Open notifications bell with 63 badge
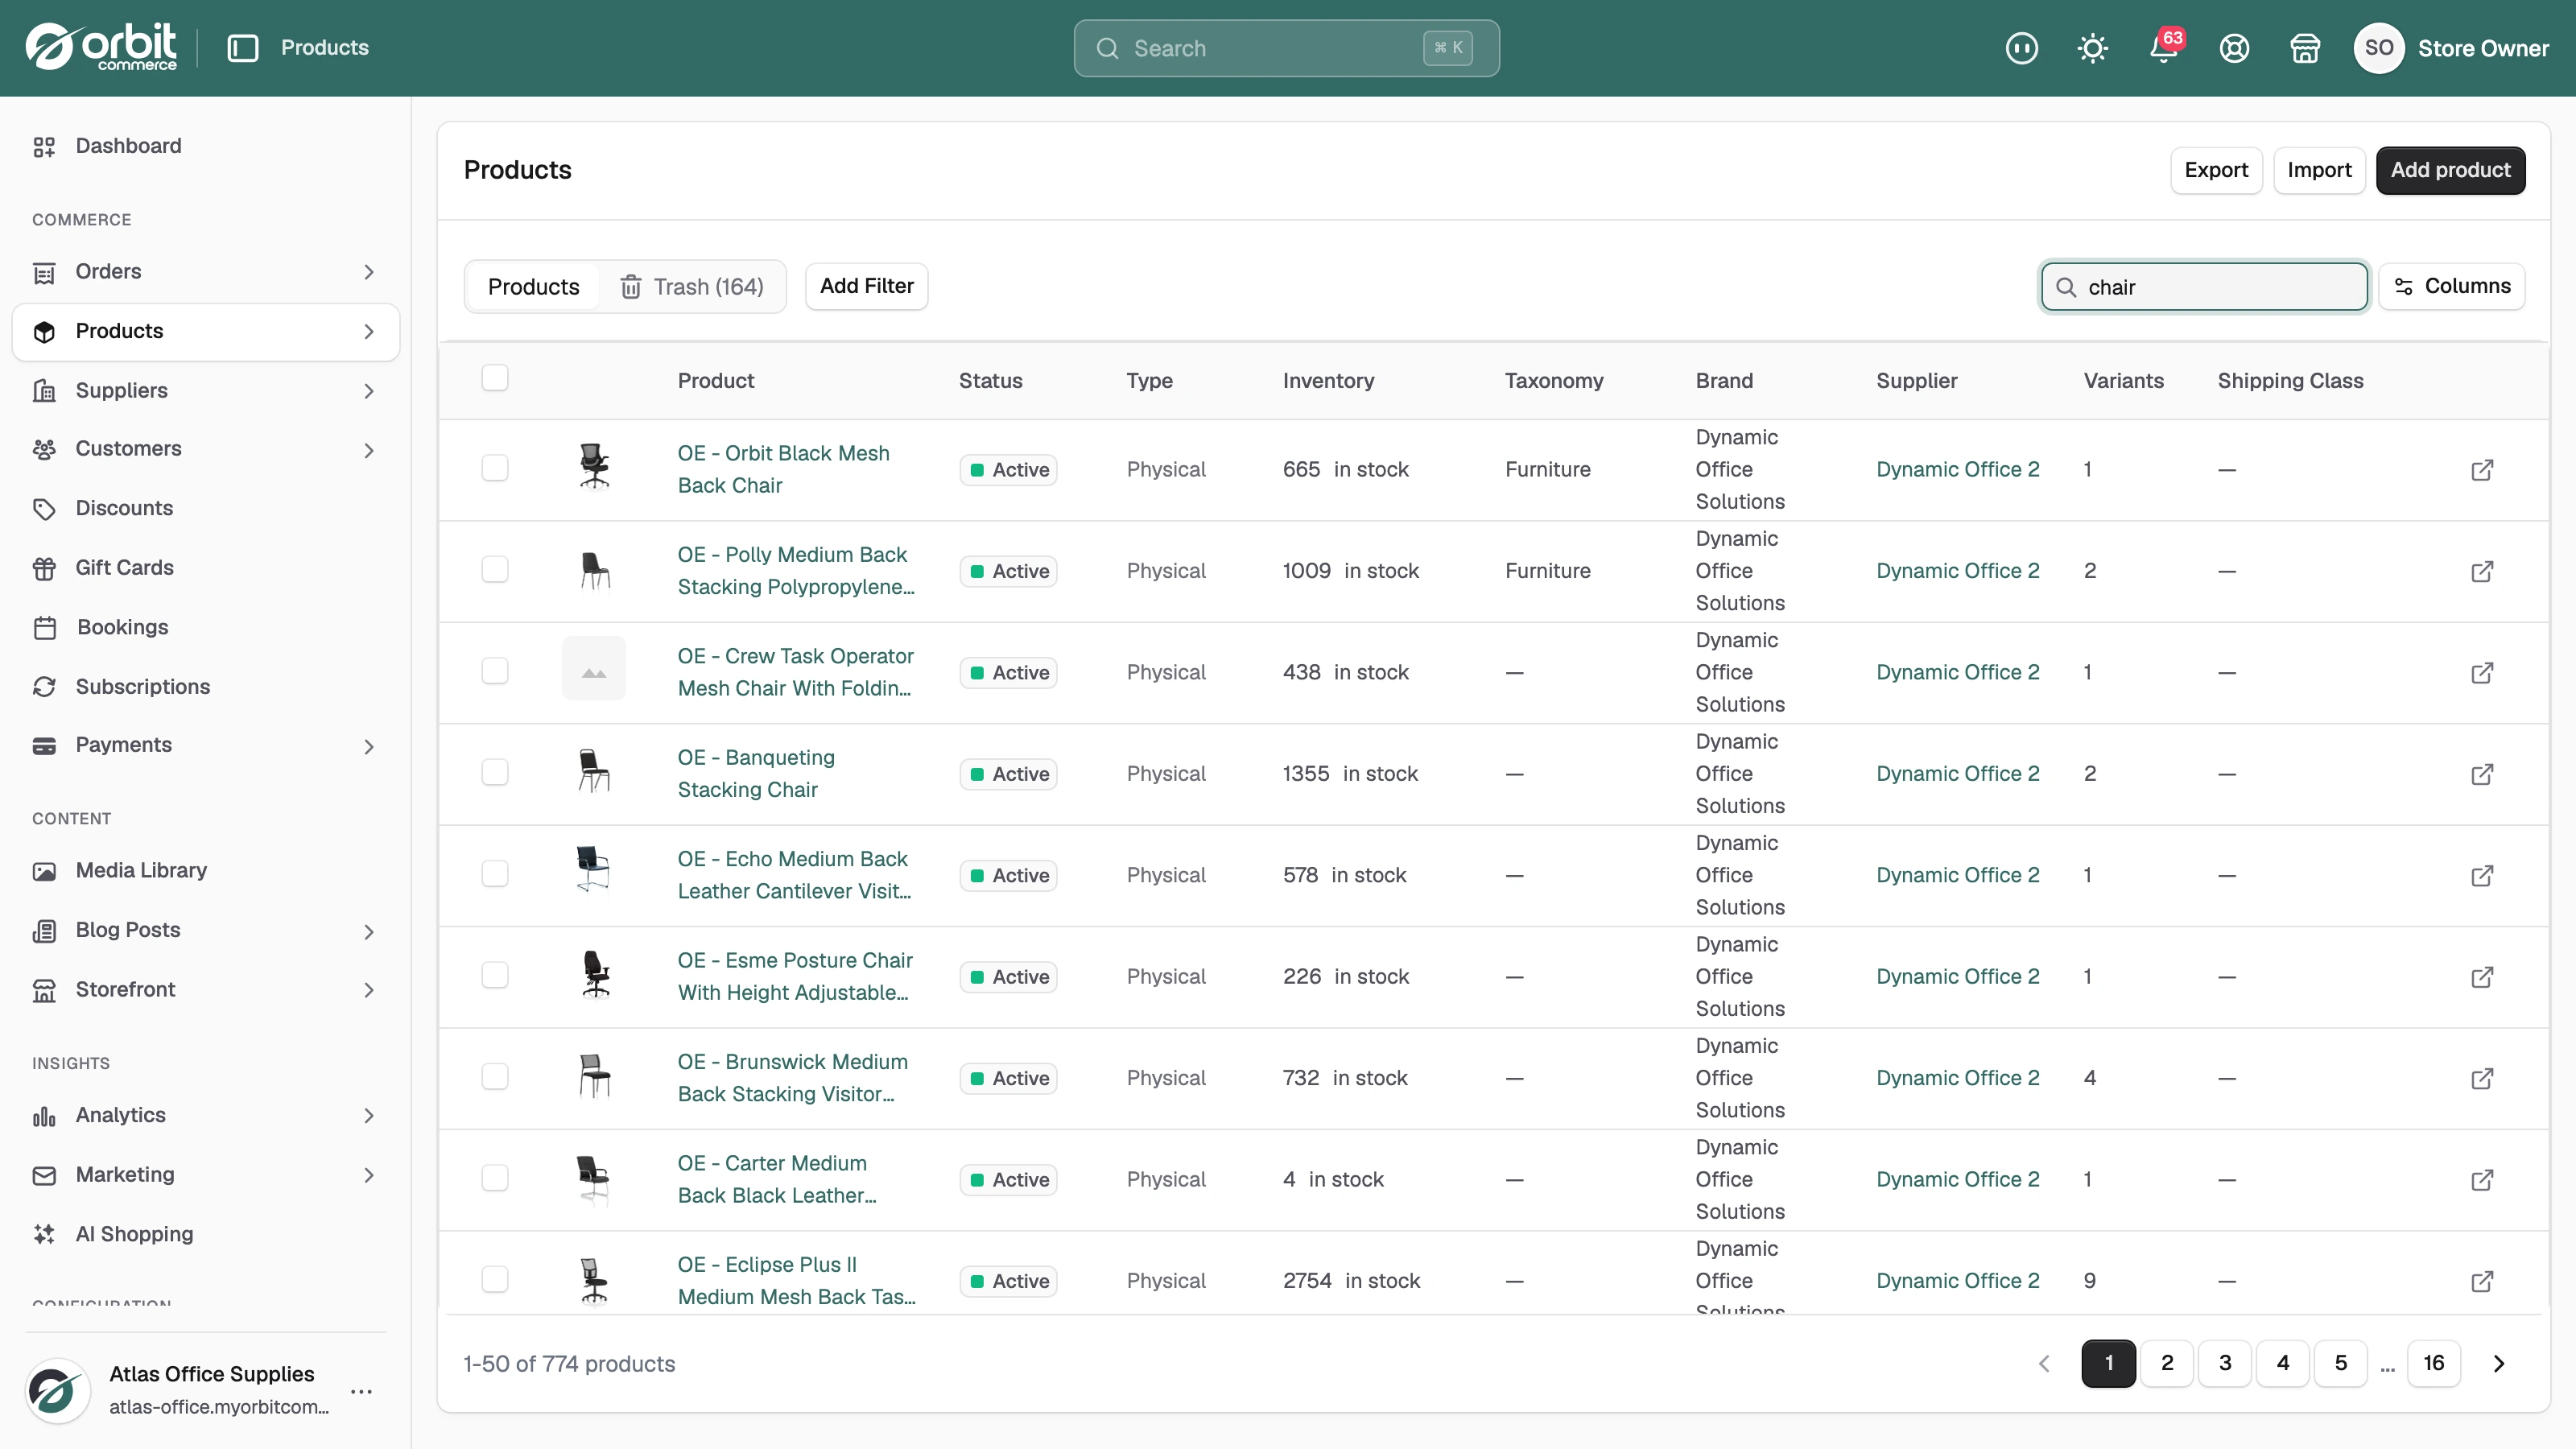Viewport: 2576px width, 1449px height. (x=2164, y=48)
